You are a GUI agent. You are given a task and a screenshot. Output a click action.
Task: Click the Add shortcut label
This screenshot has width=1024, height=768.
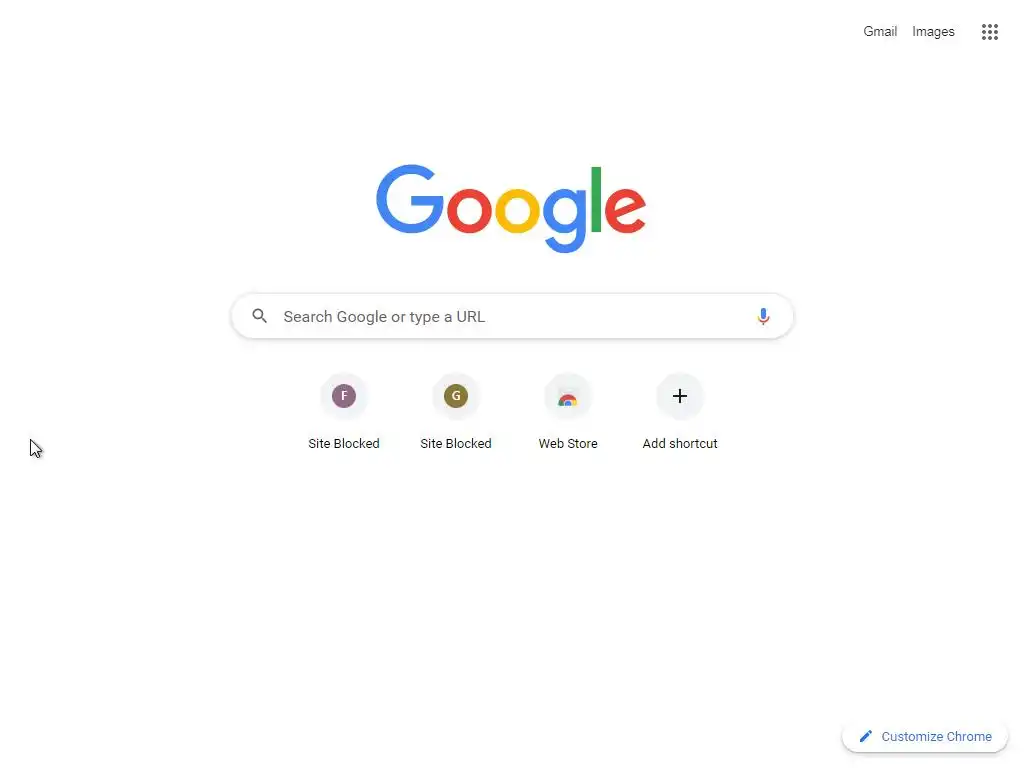[x=680, y=443]
